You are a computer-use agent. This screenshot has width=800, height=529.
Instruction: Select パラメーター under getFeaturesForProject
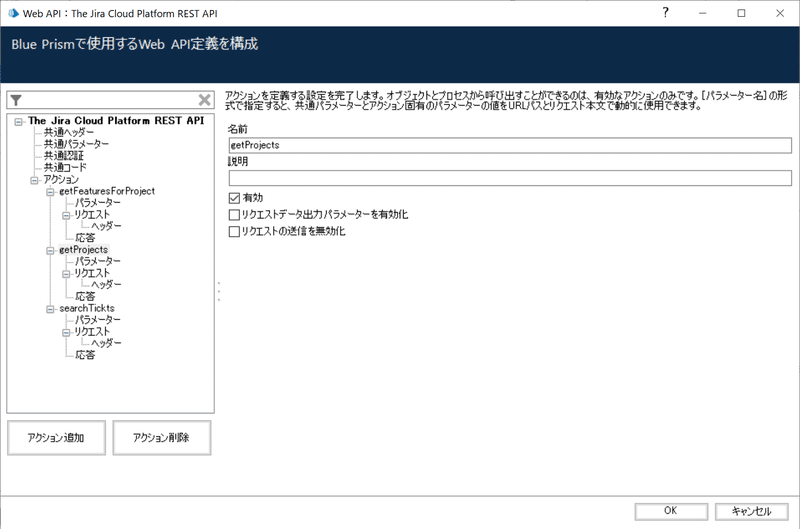click(97, 203)
